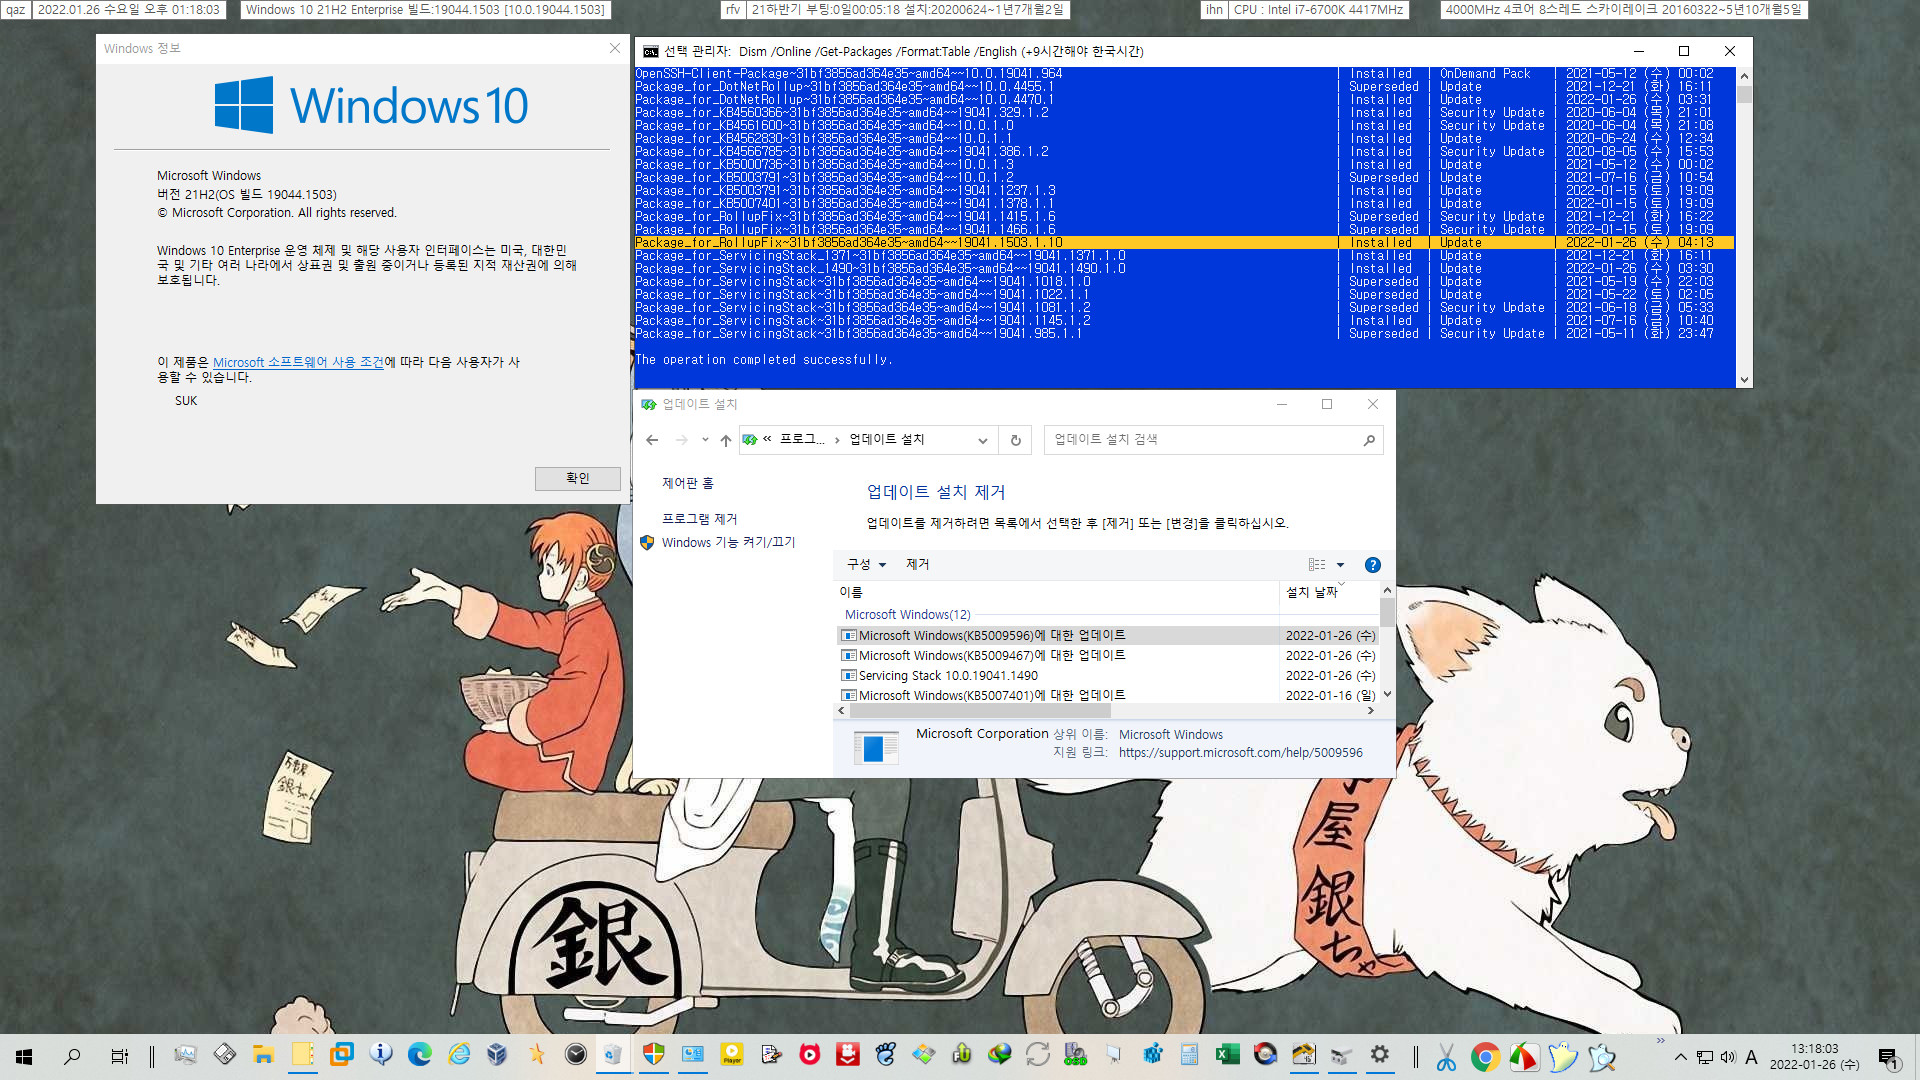Open taskbar Search

pyautogui.click(x=72, y=1056)
